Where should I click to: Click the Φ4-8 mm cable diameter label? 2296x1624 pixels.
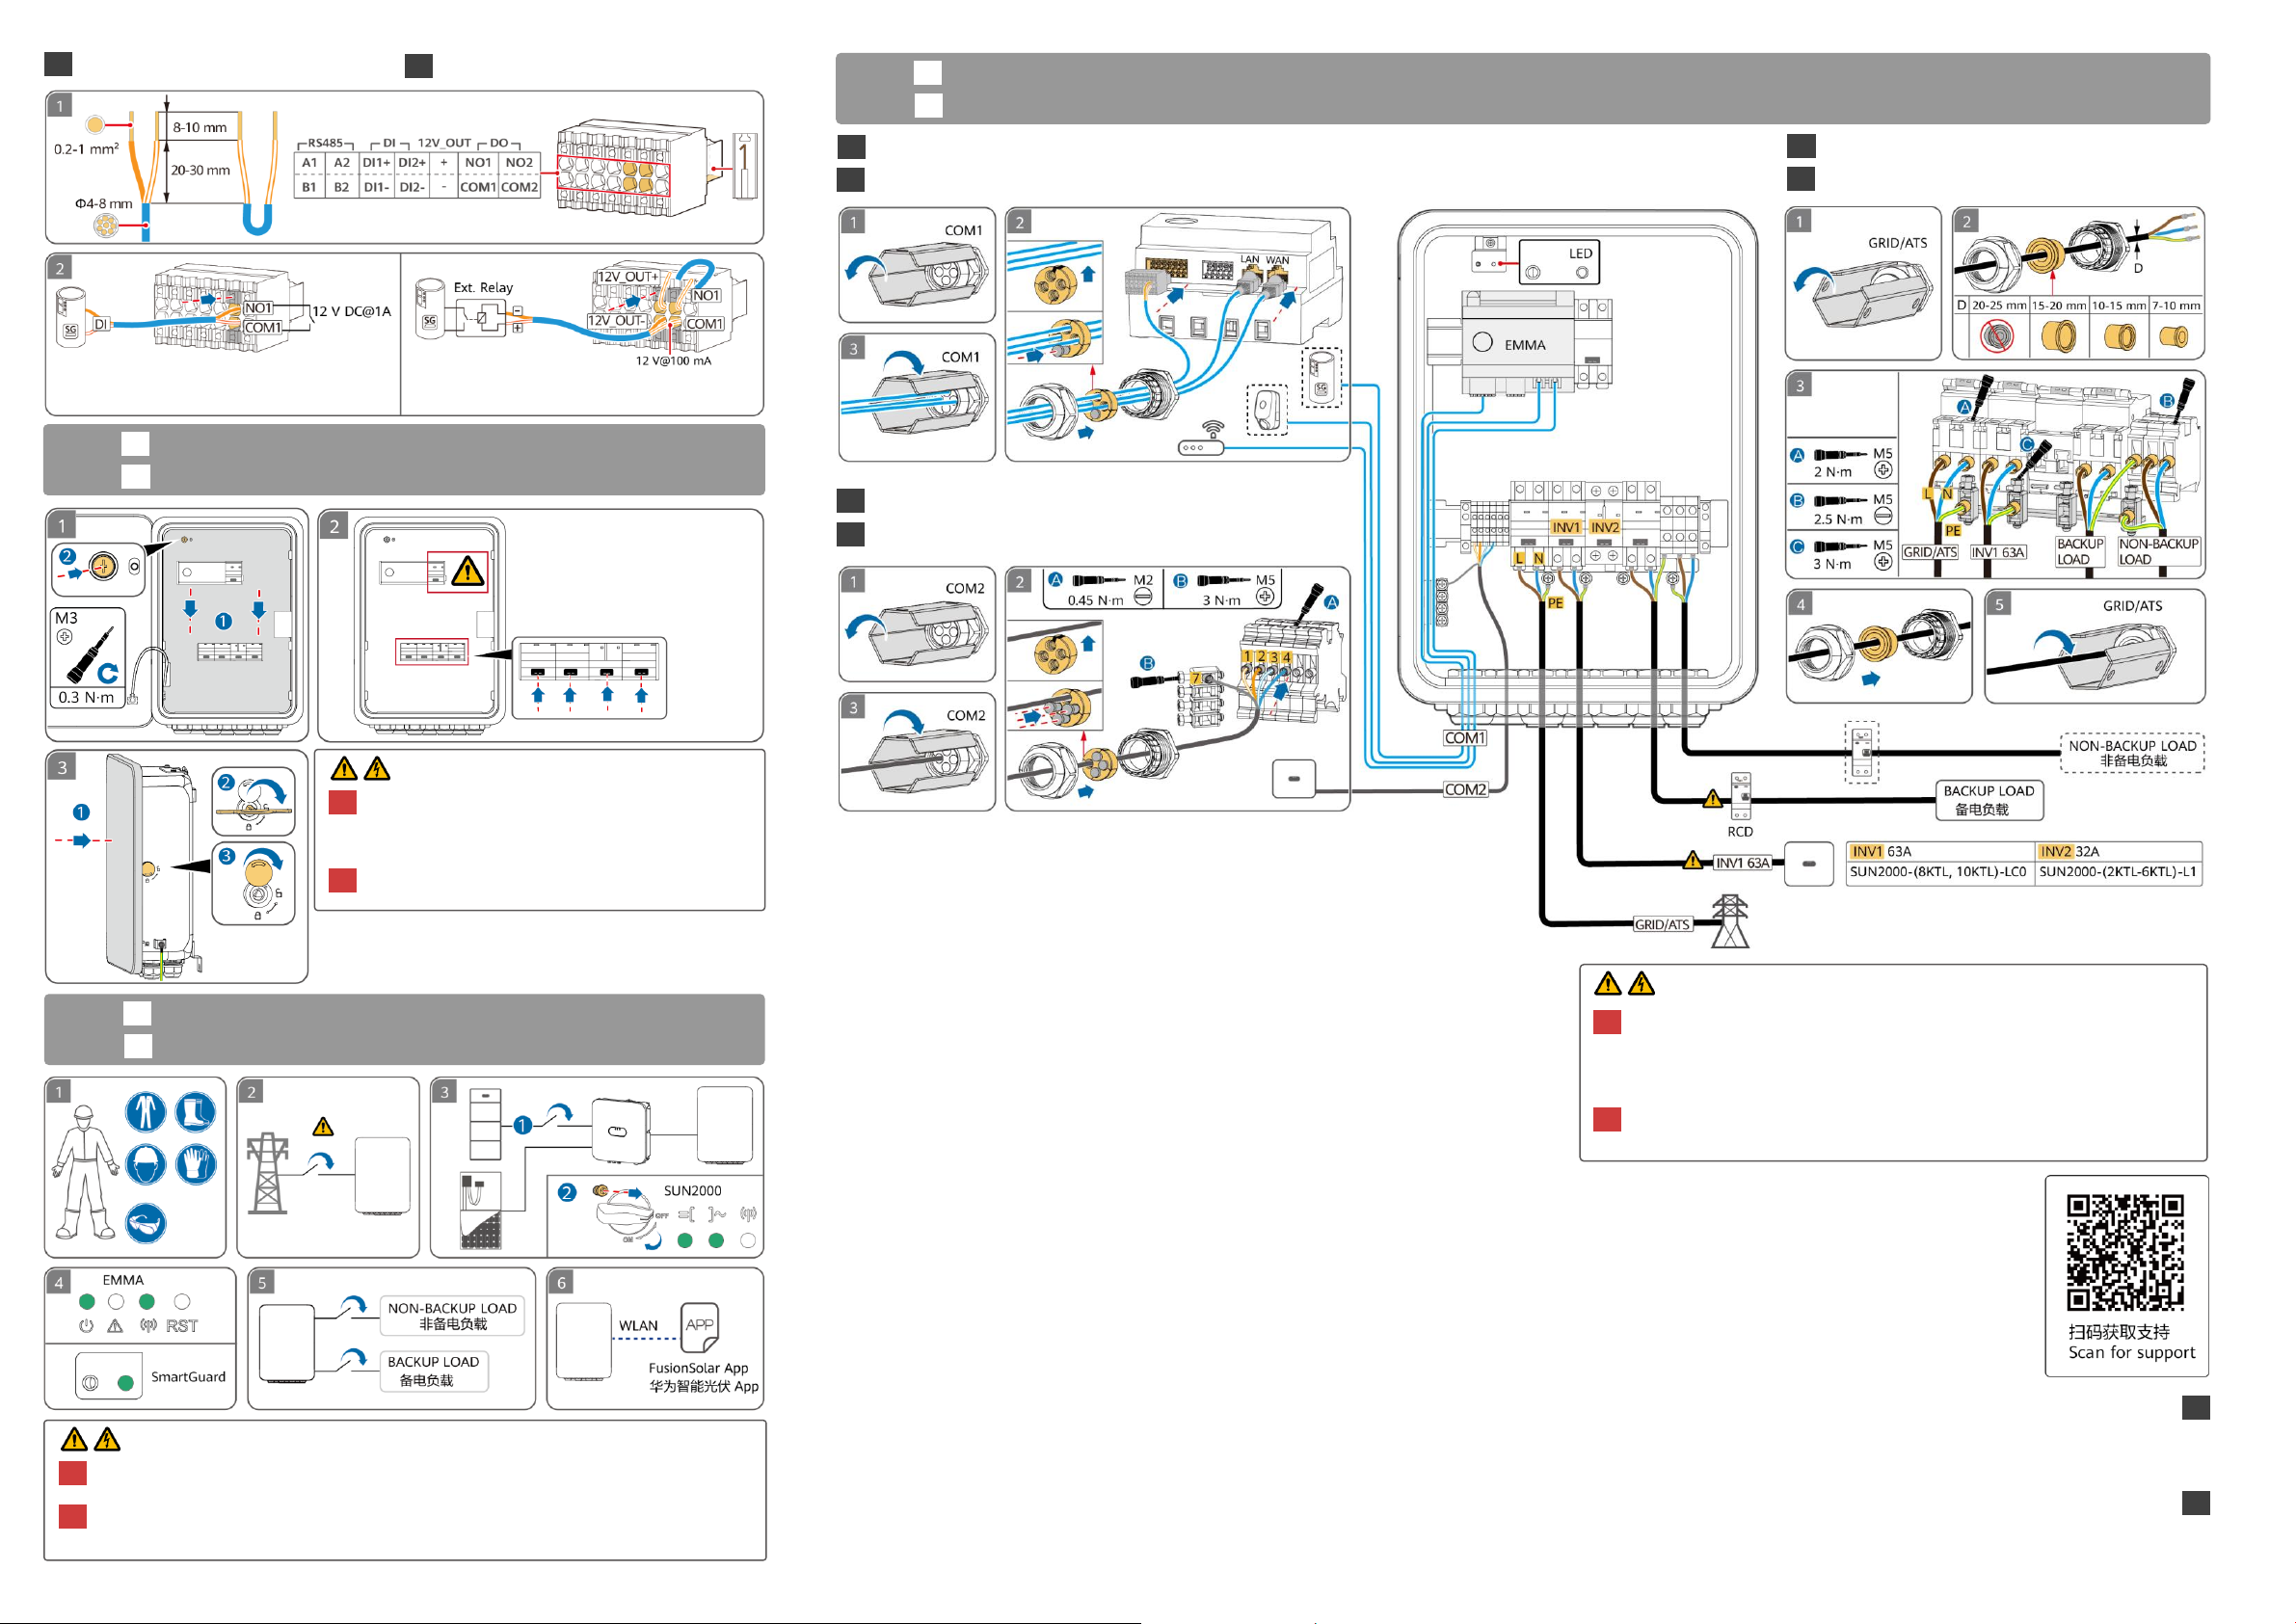pos(104,203)
